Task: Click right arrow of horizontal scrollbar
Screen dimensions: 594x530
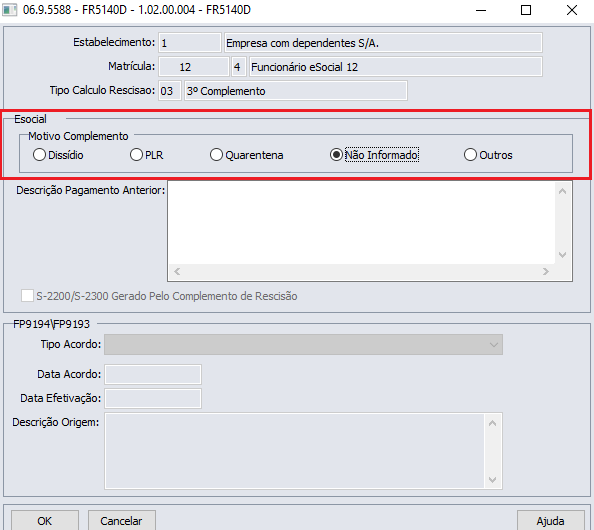Action: point(546,272)
